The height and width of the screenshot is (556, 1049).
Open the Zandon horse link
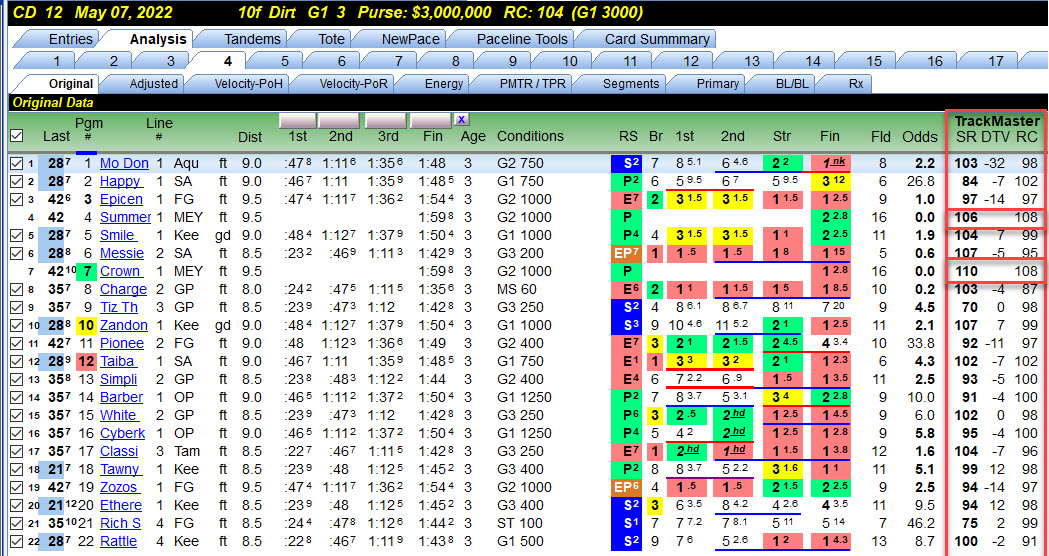pyautogui.click(x=124, y=326)
